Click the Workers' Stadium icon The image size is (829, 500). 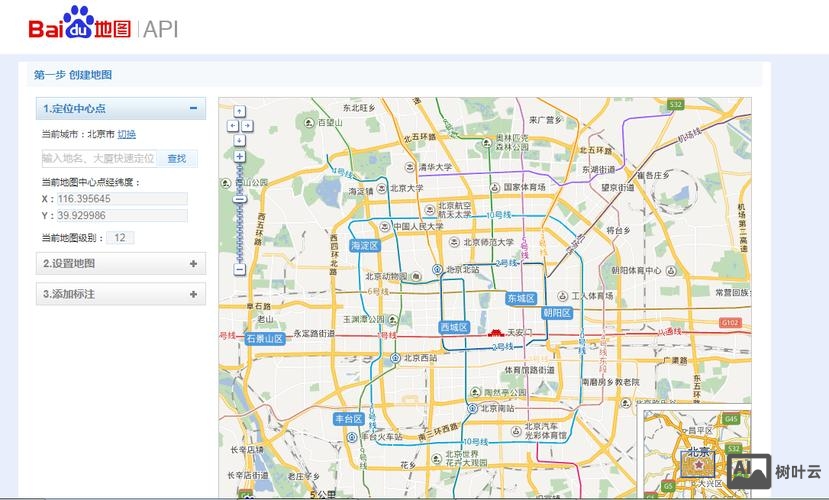coord(563,296)
